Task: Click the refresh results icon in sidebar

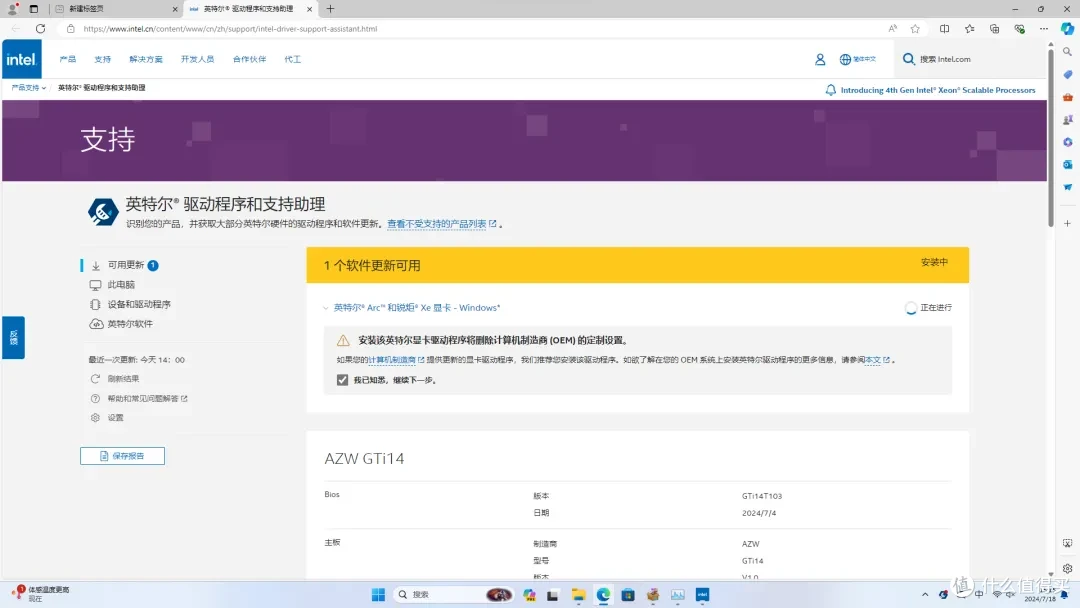Action: point(95,379)
